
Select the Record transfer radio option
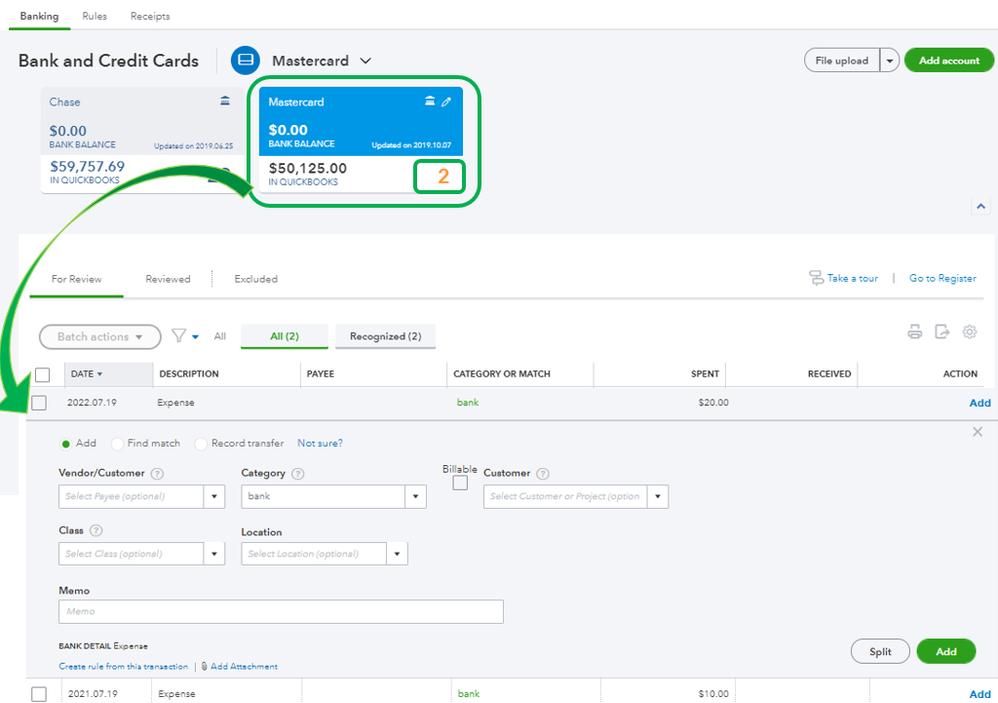(201, 443)
